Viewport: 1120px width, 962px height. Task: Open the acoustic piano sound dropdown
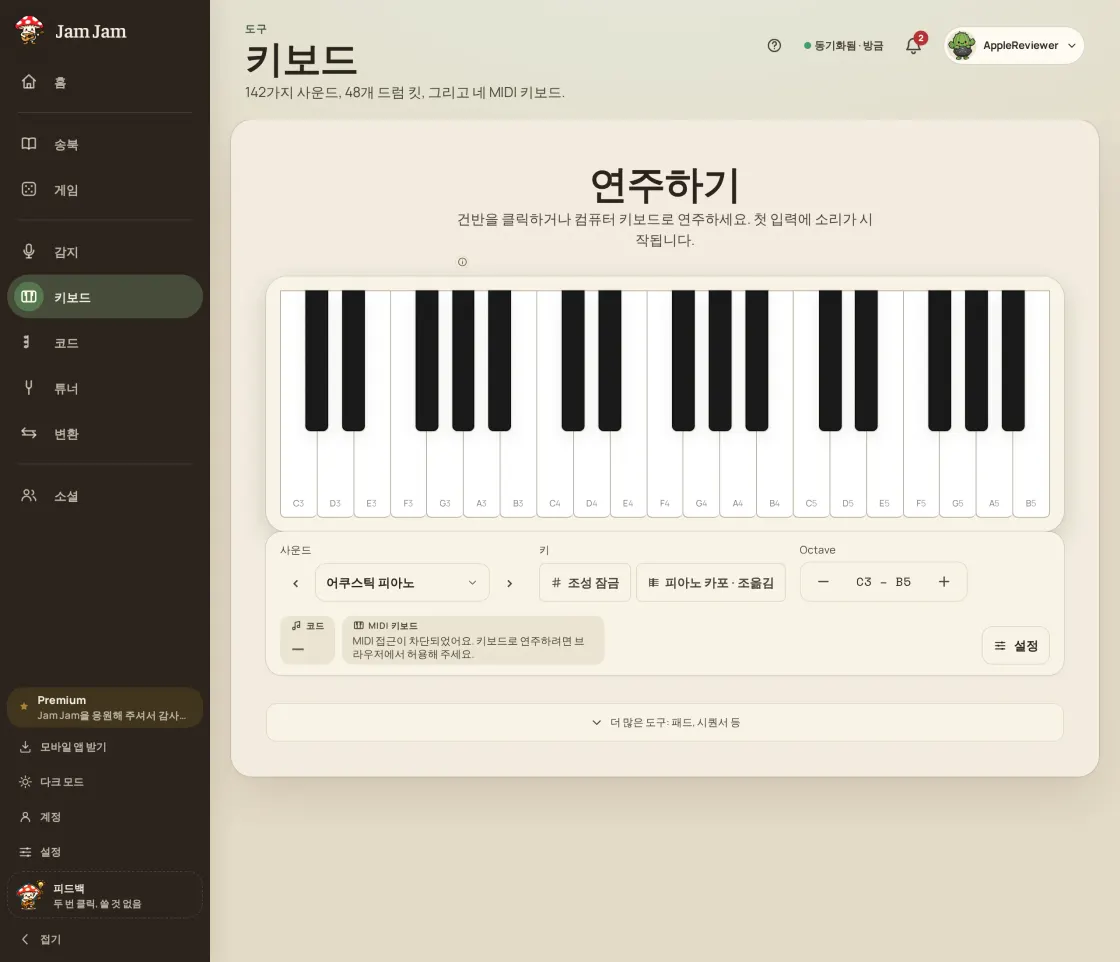pos(402,583)
